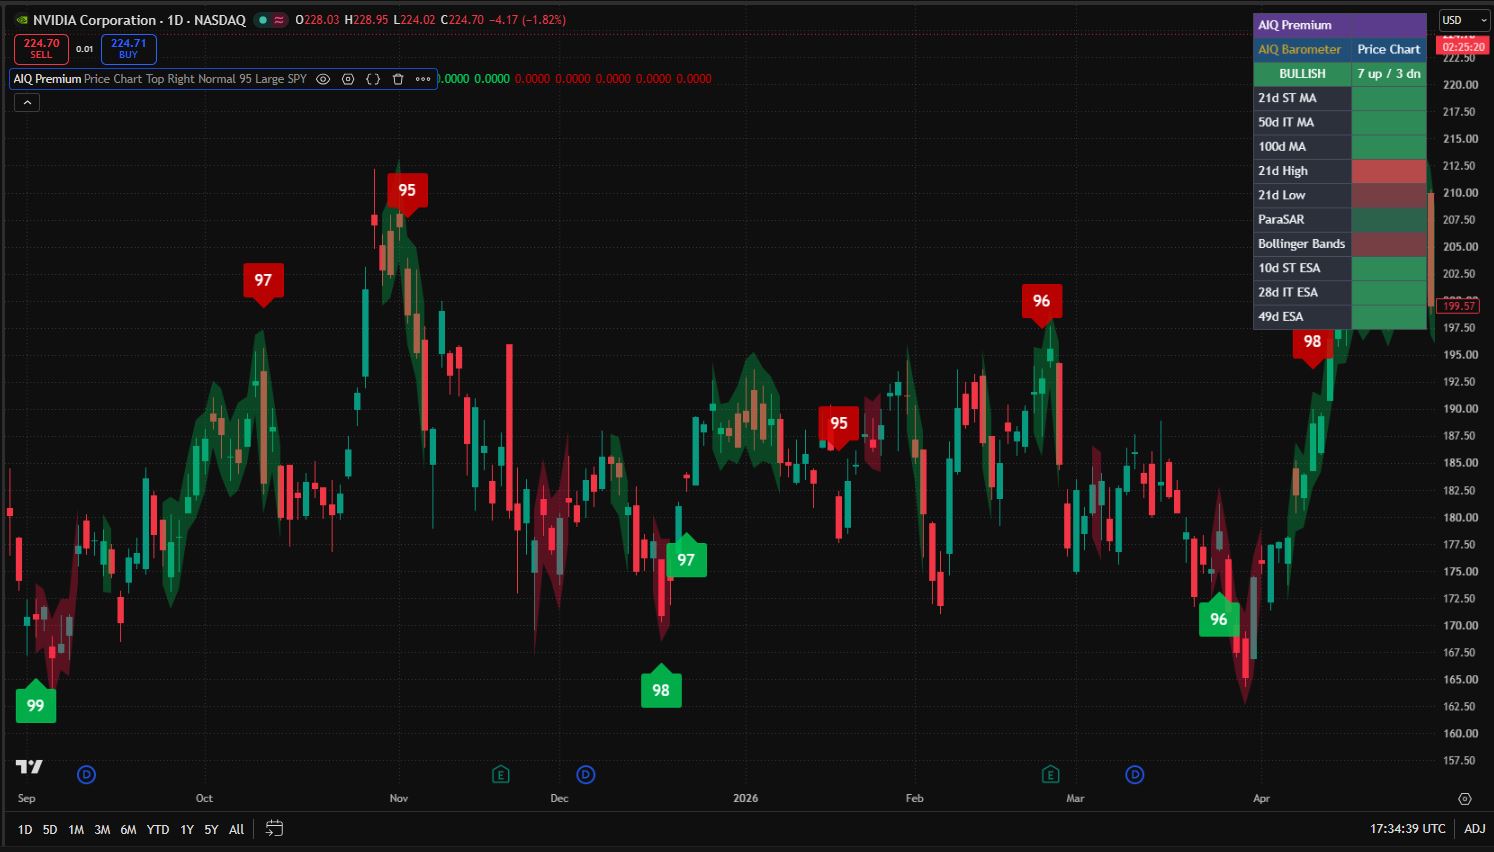Toggle AIQ Premium indicator visibility eye icon
The width and height of the screenshot is (1494, 852).
click(323, 79)
